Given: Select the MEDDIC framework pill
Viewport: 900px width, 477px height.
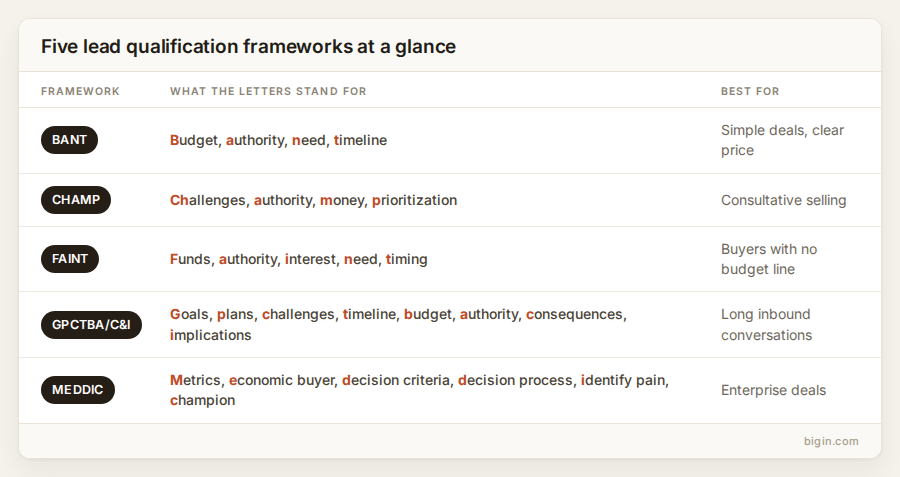Looking at the screenshot, I should point(77,390).
